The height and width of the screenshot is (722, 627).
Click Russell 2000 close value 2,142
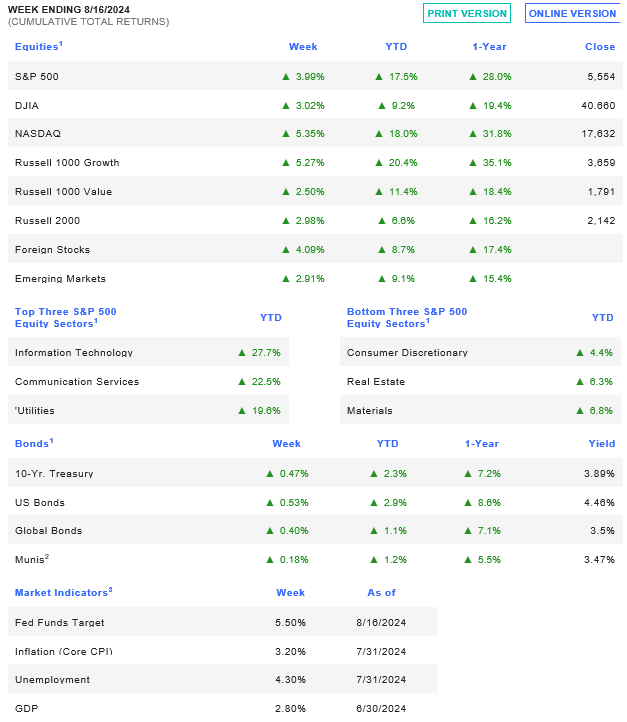[x=601, y=221]
